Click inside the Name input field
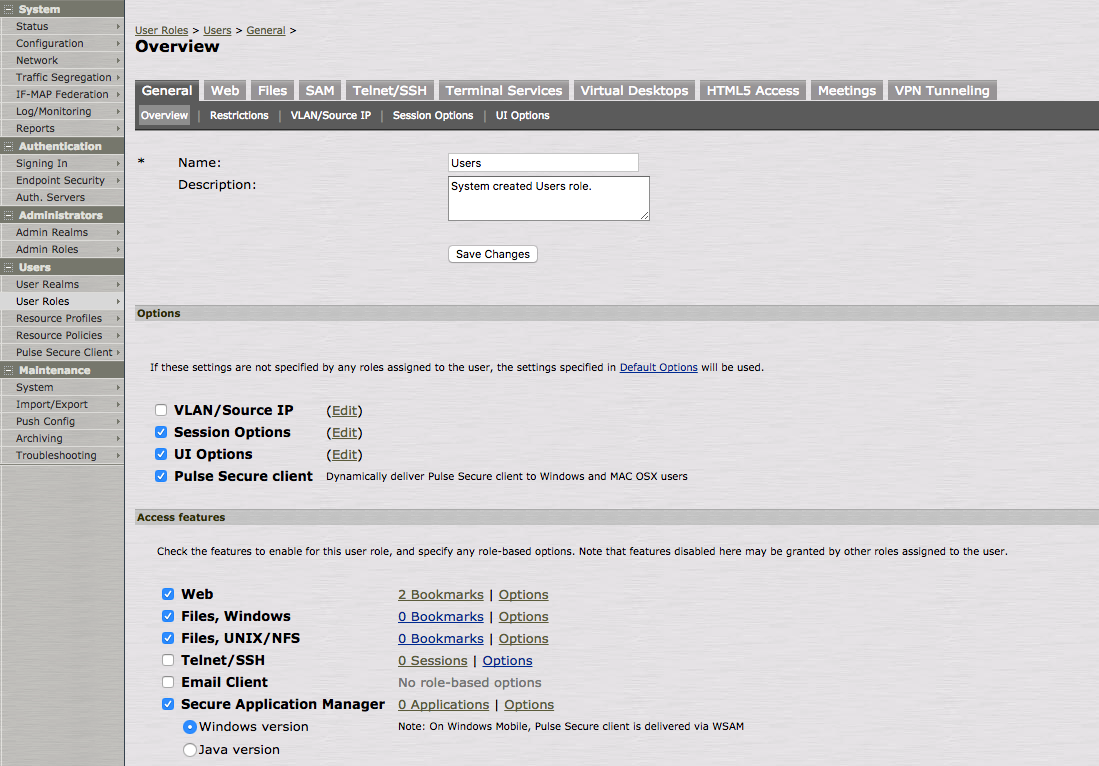The width and height of the screenshot is (1099, 766). coord(542,162)
